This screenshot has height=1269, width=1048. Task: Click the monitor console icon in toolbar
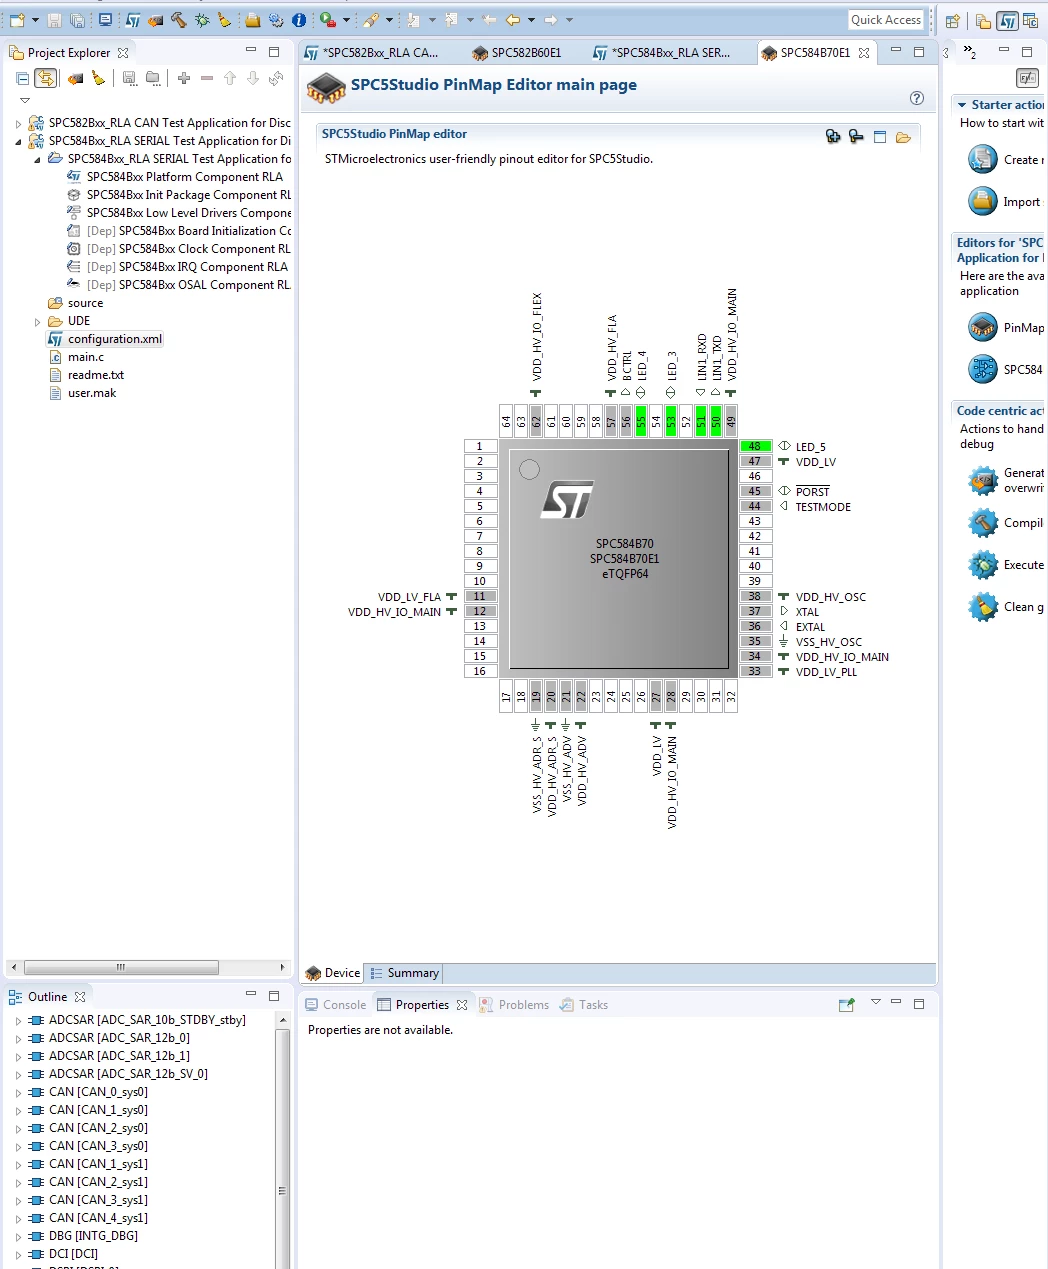[x=105, y=20]
